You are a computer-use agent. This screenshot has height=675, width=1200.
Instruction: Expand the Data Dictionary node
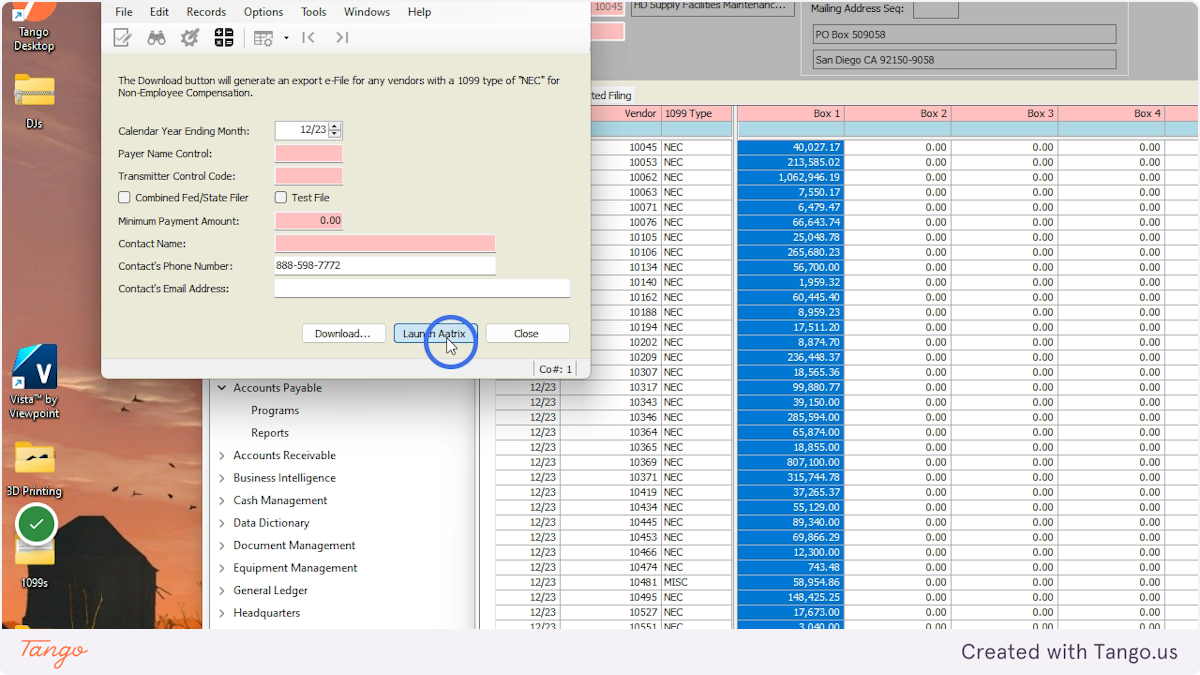[x=221, y=523]
